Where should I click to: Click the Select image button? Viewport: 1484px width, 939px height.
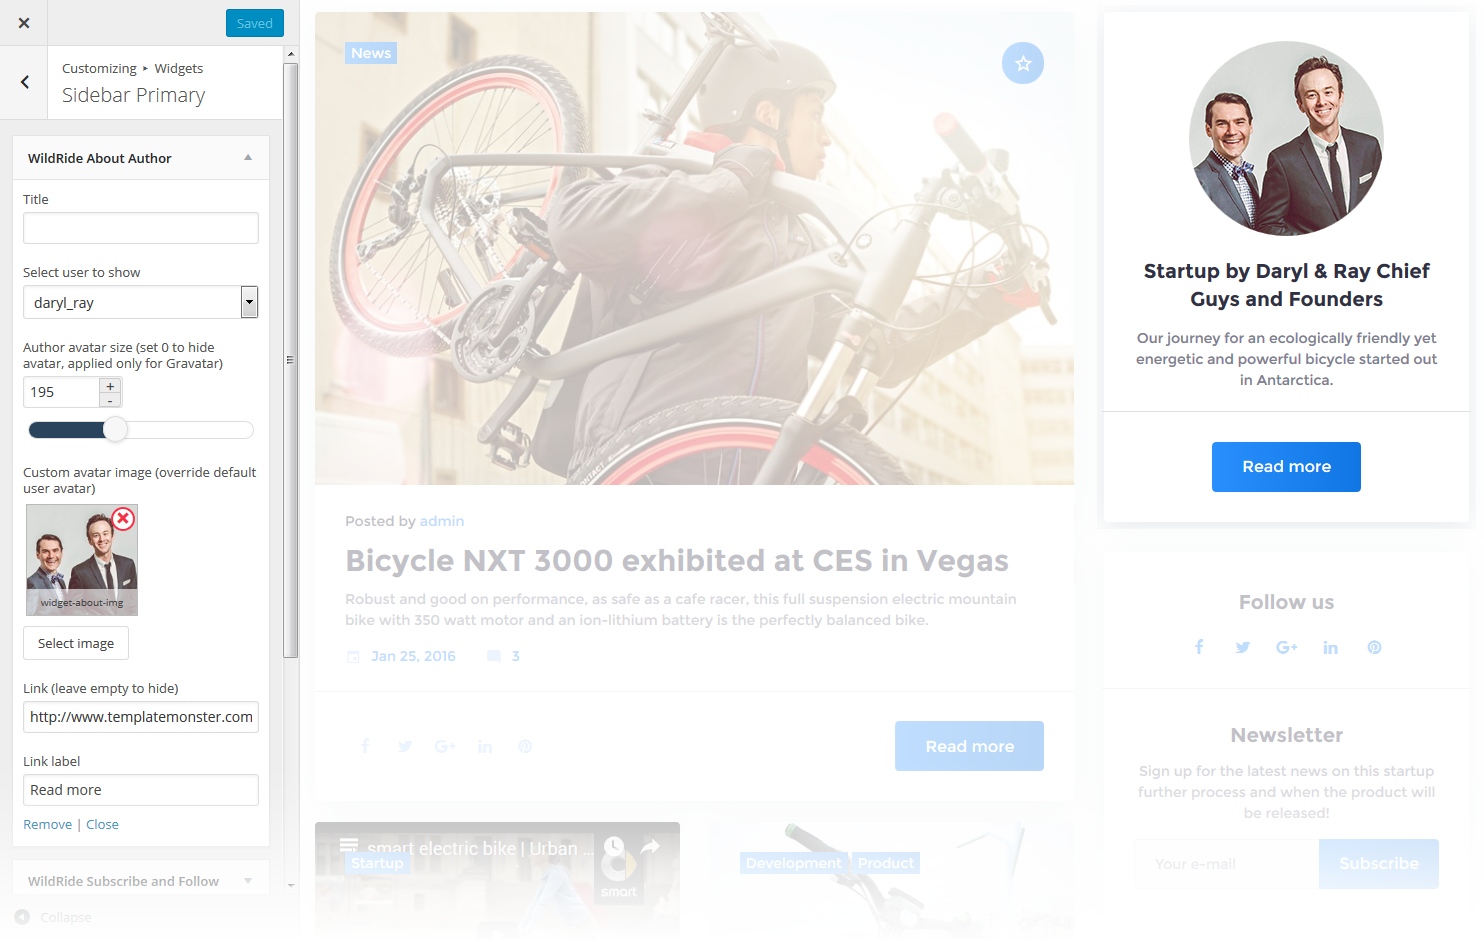click(x=76, y=643)
